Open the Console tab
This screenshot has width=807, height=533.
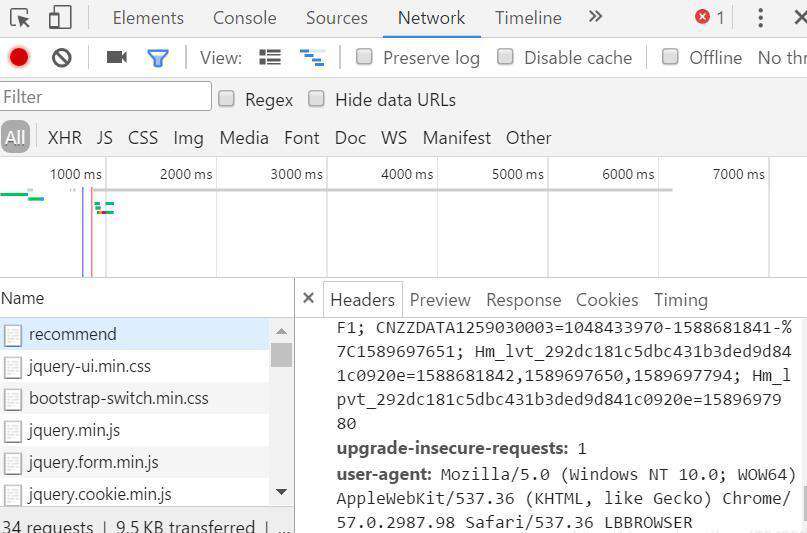pos(244,18)
